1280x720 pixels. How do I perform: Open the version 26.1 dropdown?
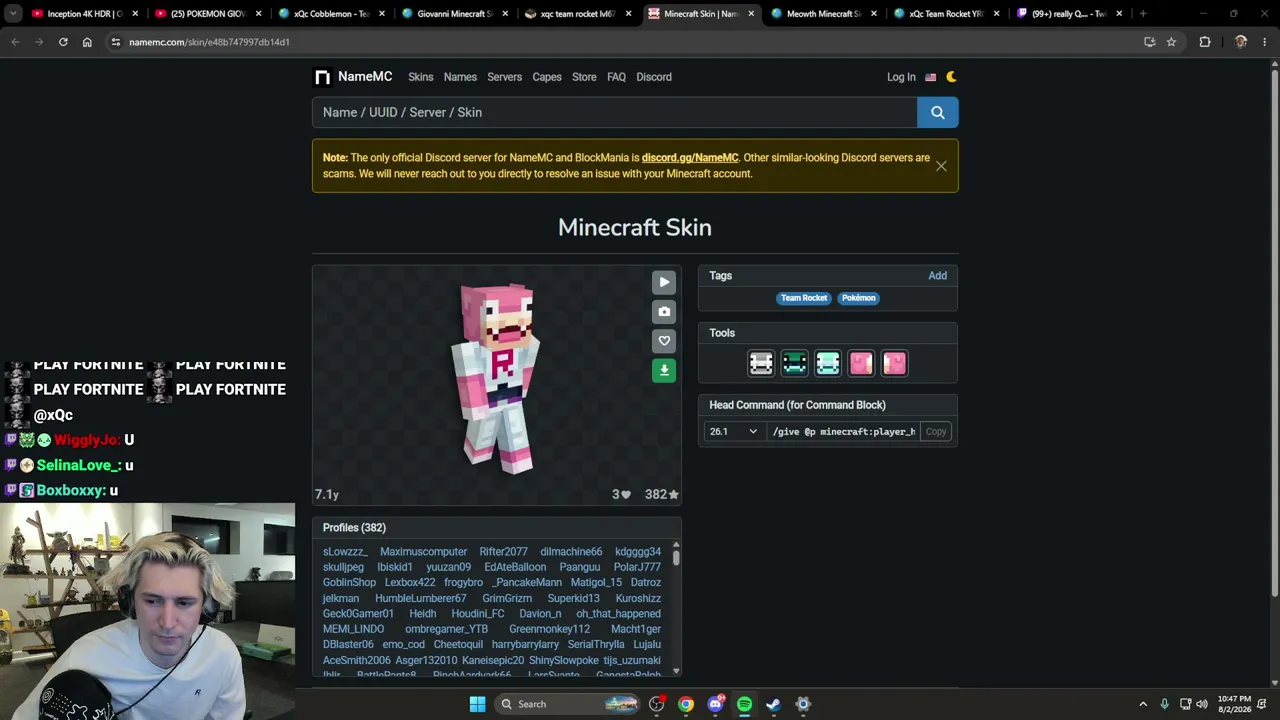coord(733,432)
